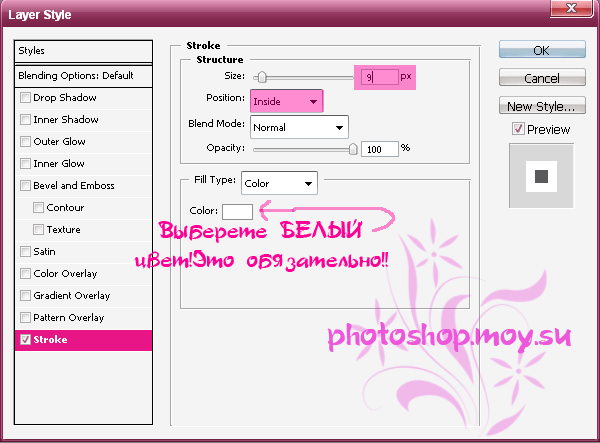Tick the Texture checkbox

38,230
